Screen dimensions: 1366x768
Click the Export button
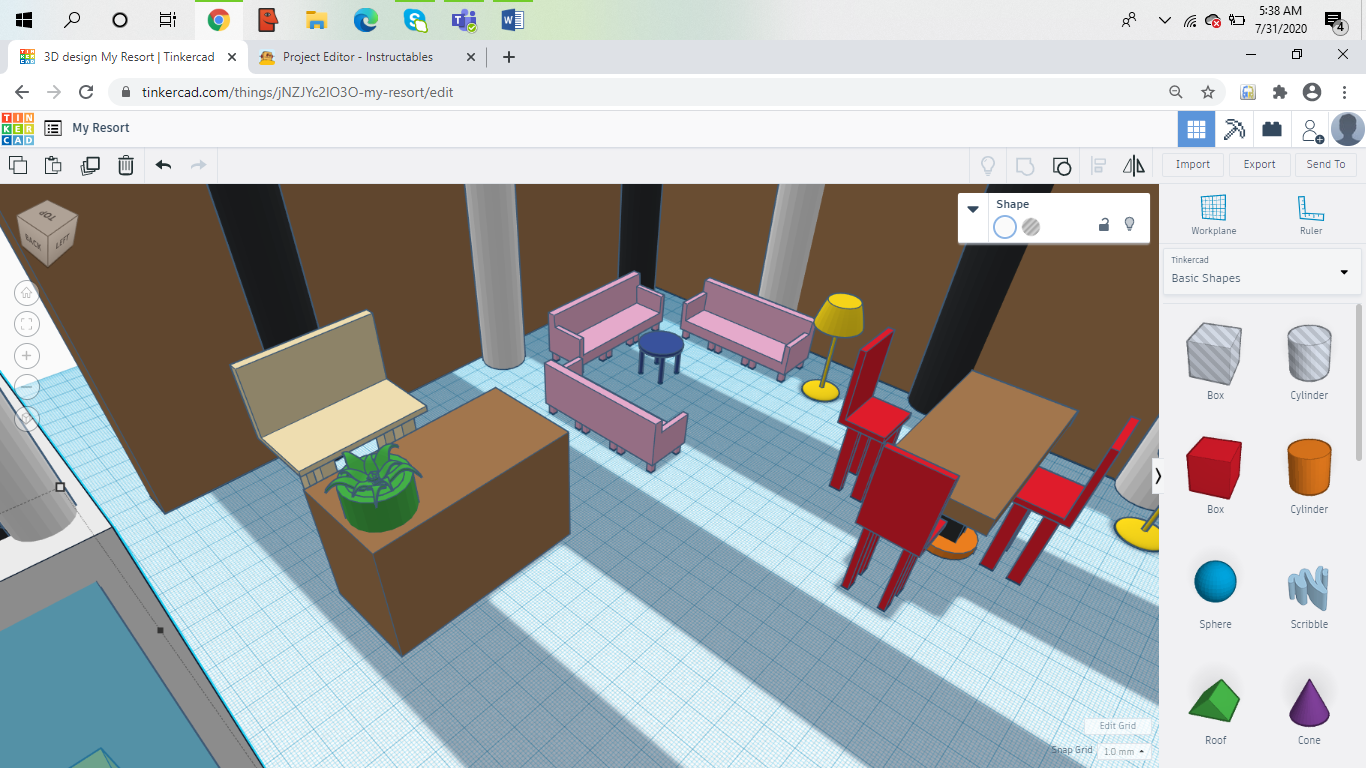[1259, 165]
